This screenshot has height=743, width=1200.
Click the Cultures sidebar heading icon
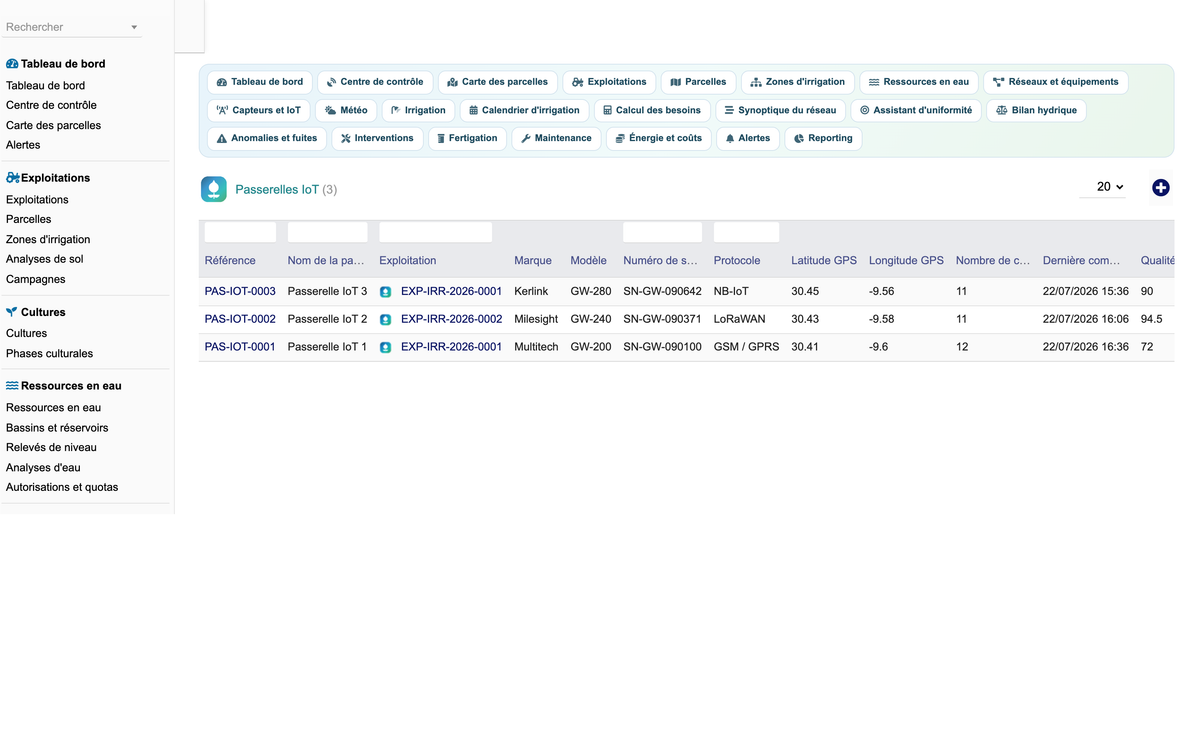click(12, 312)
